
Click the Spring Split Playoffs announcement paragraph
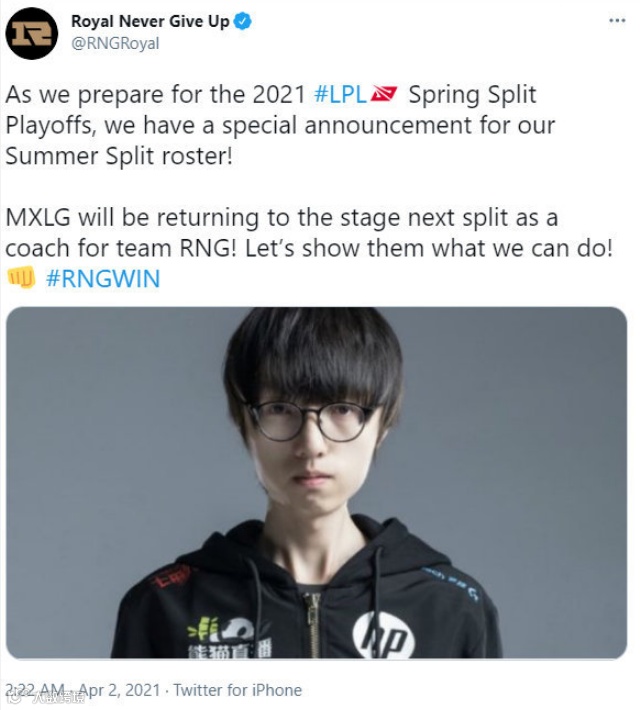coord(280,125)
